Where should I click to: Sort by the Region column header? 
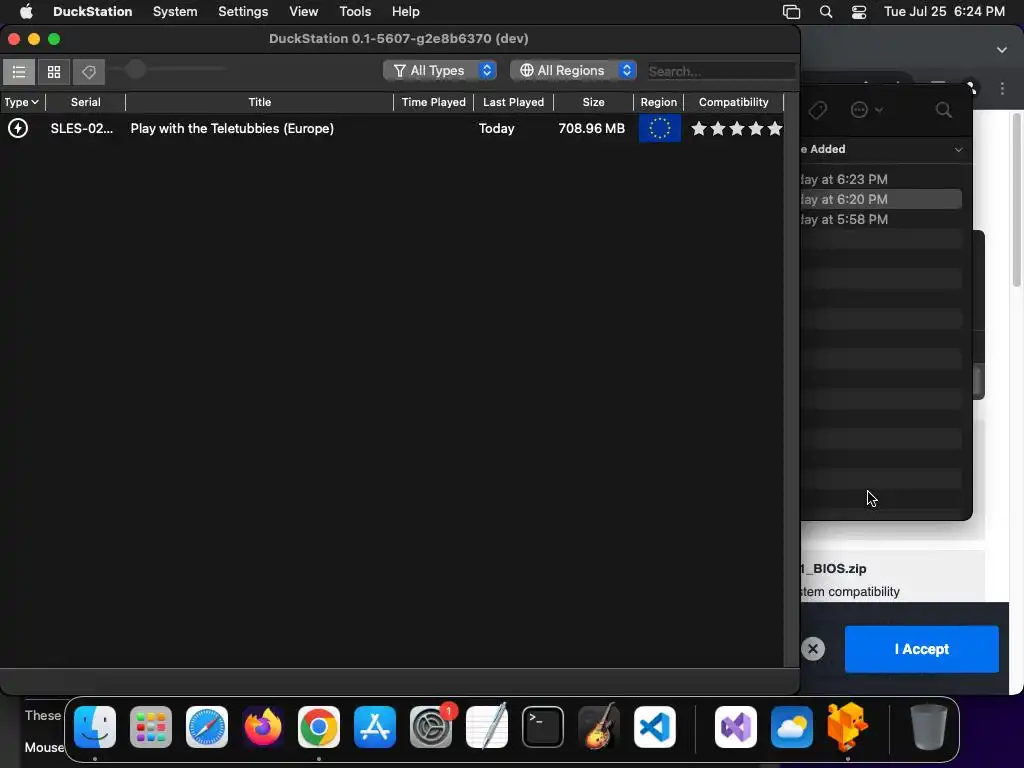658,102
